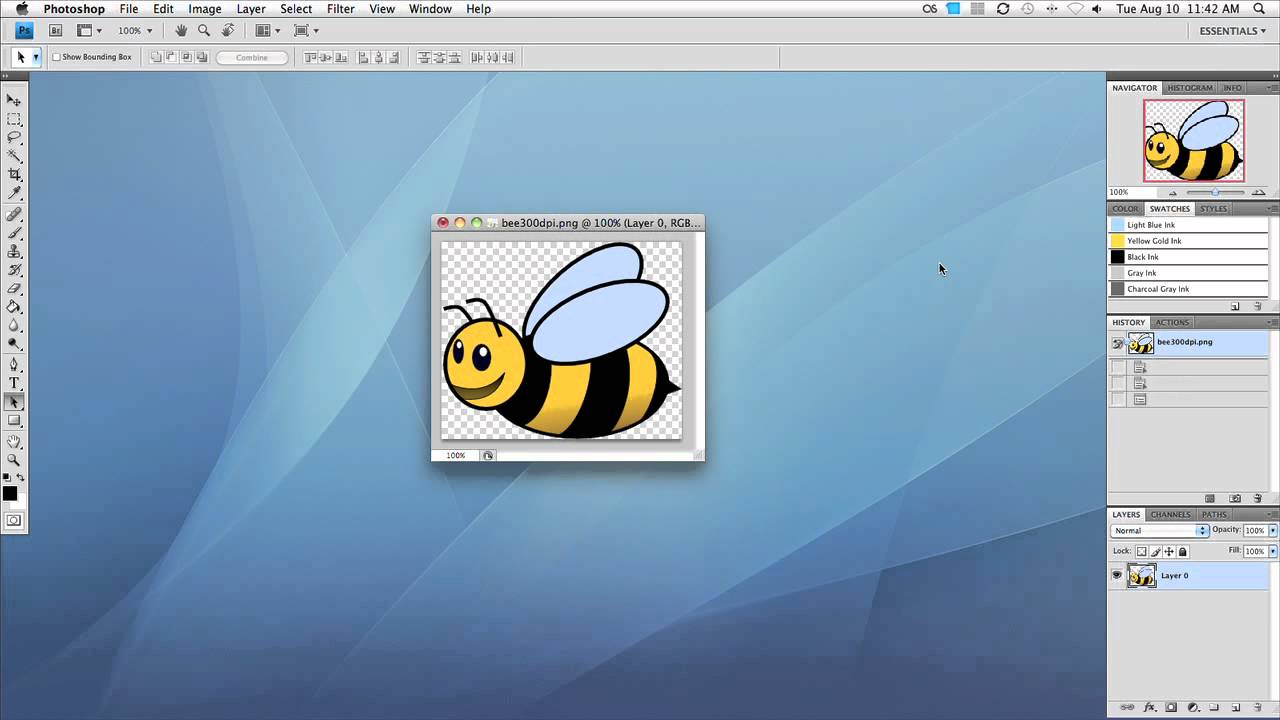The width and height of the screenshot is (1280, 720).
Task: Select the Eyedropper tool
Action: point(14,192)
